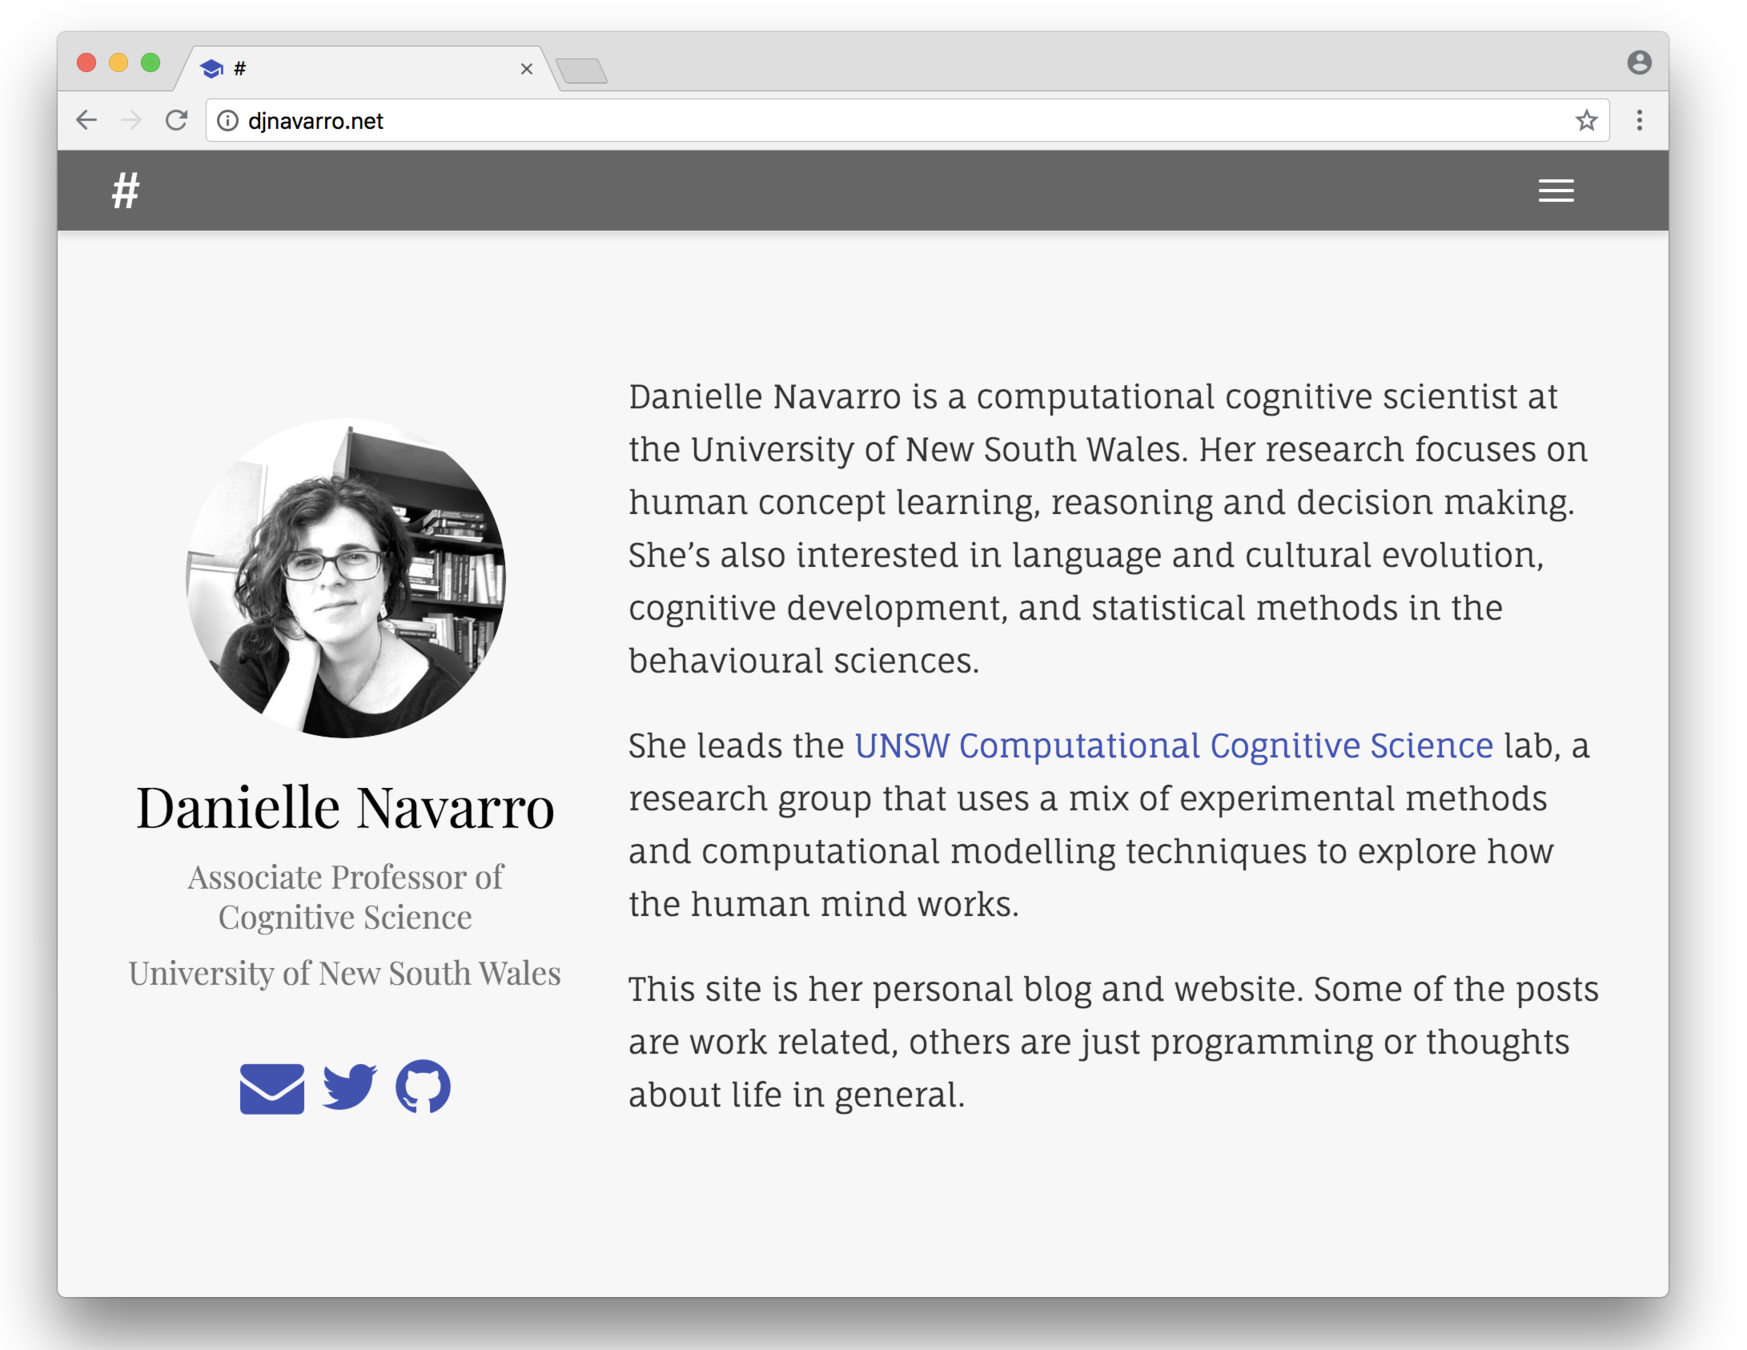Go back with the browser back arrow

87,121
